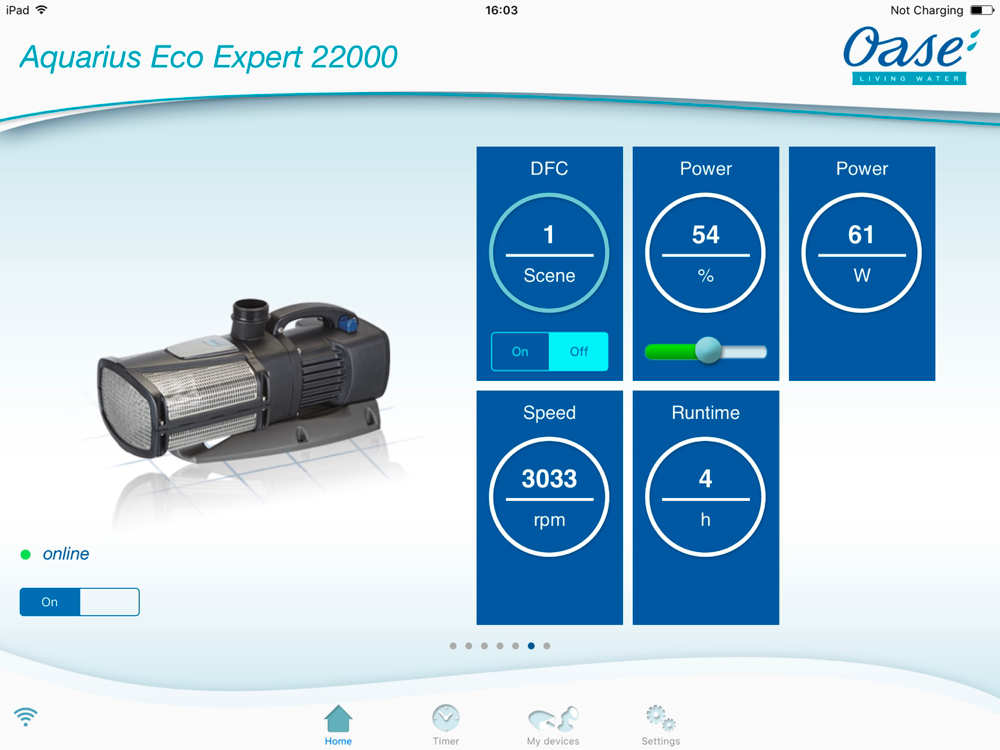Go to the second page dot

pyautogui.click(x=469, y=646)
